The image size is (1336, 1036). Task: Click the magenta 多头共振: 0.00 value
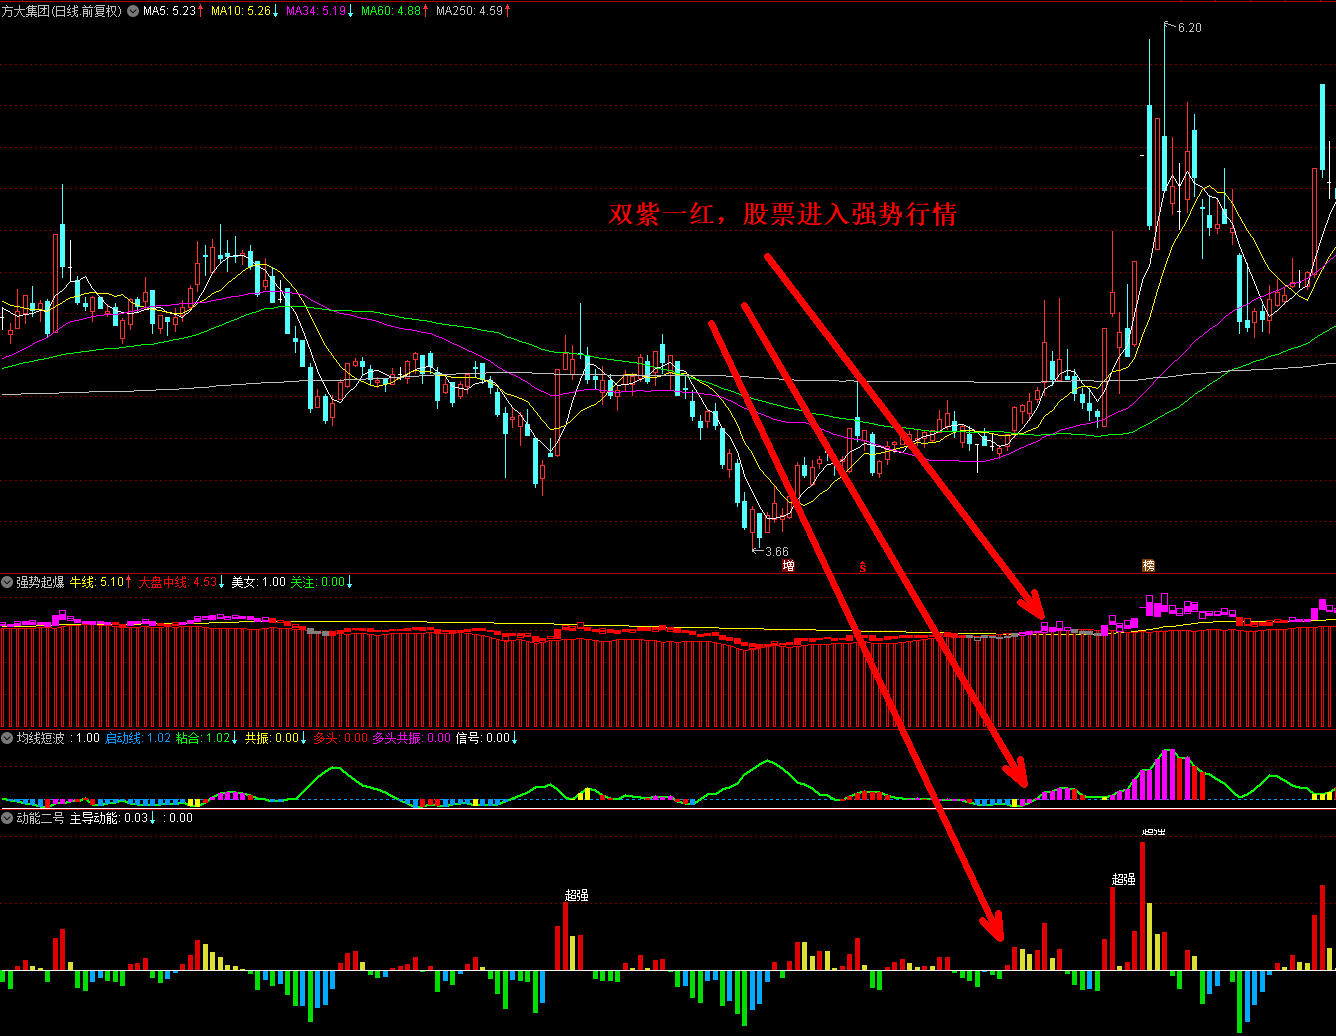411,738
